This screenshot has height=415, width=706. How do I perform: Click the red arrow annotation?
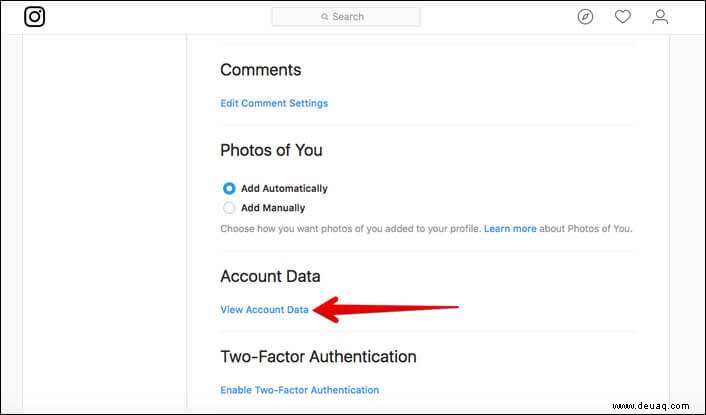tap(385, 309)
